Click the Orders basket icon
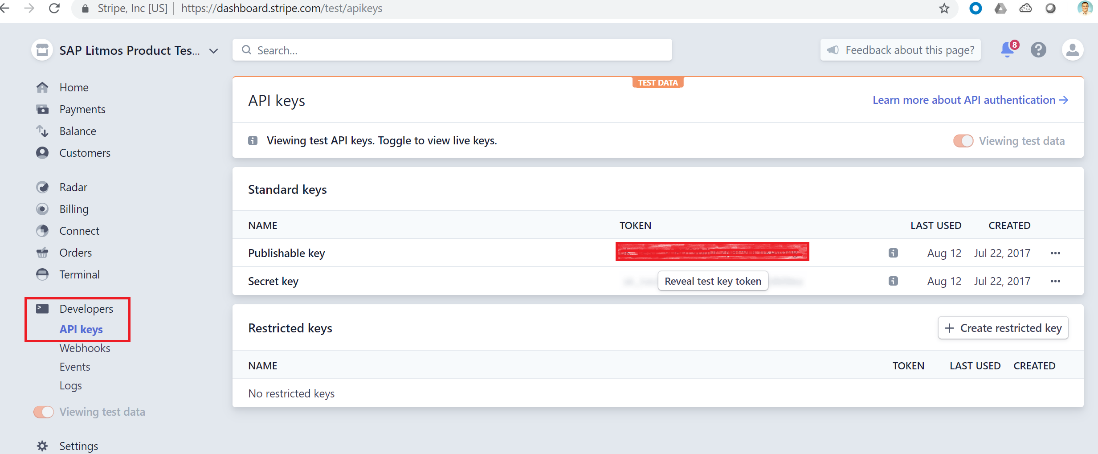 pyautogui.click(x=43, y=252)
